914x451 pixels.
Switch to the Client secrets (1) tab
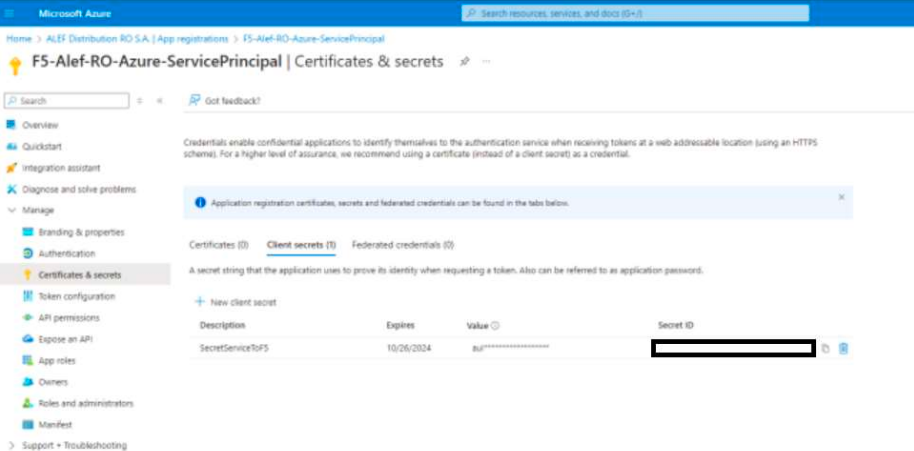[x=301, y=245]
